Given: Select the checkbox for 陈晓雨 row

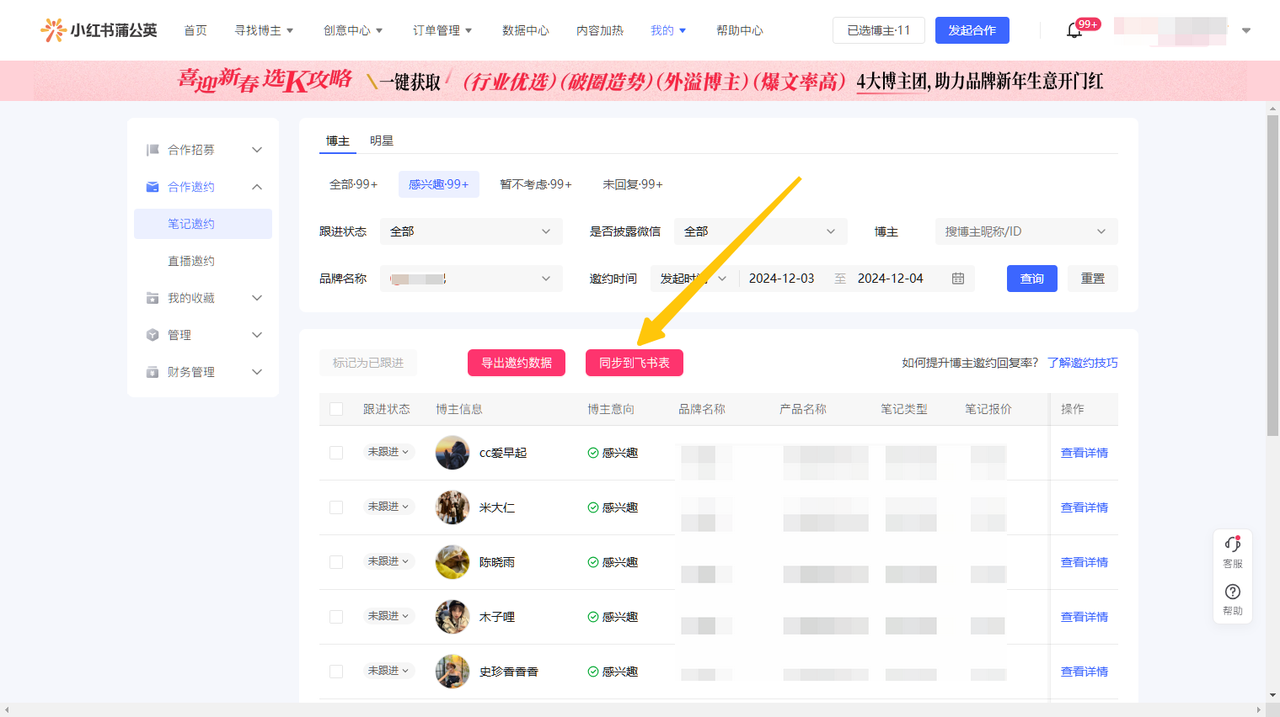Looking at the screenshot, I should click(x=336, y=562).
